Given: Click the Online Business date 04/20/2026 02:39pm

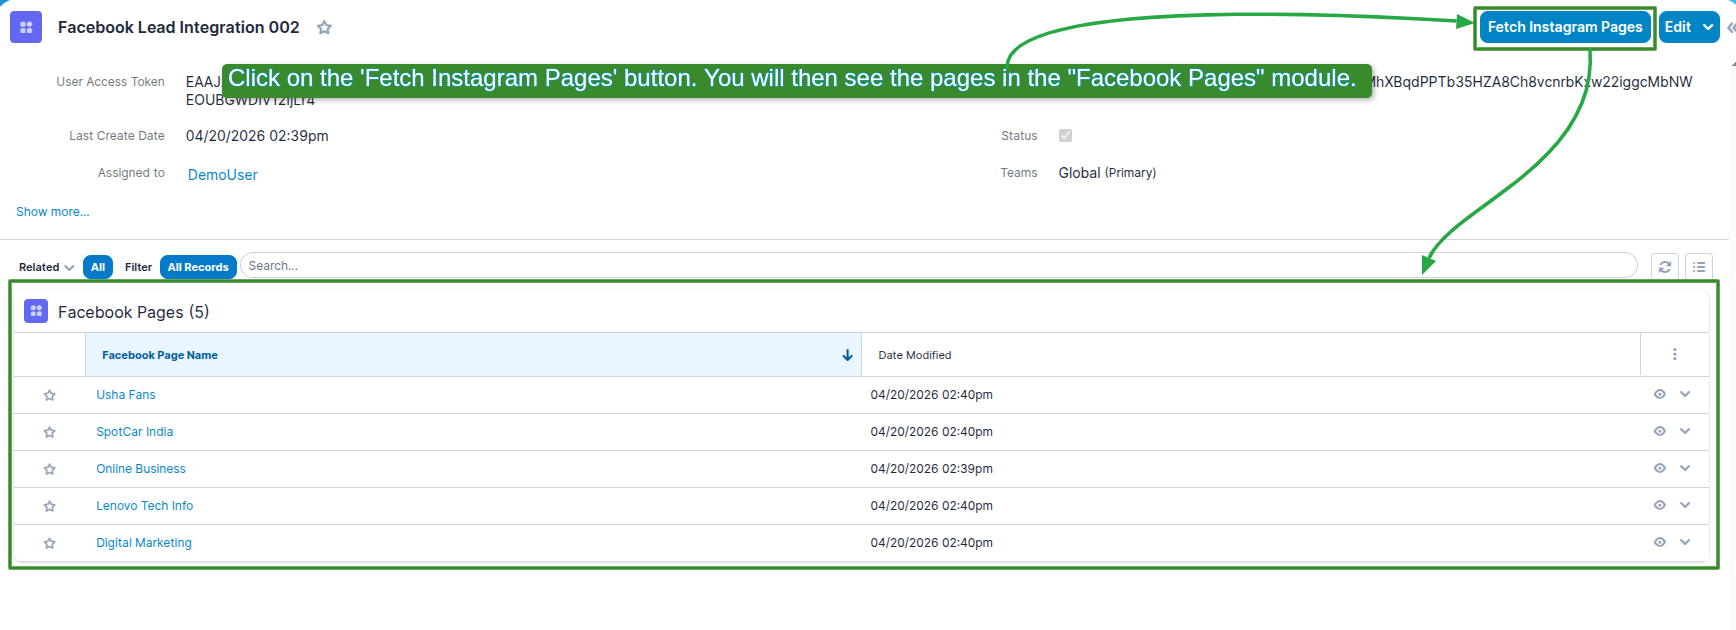Looking at the screenshot, I should click(x=932, y=469).
